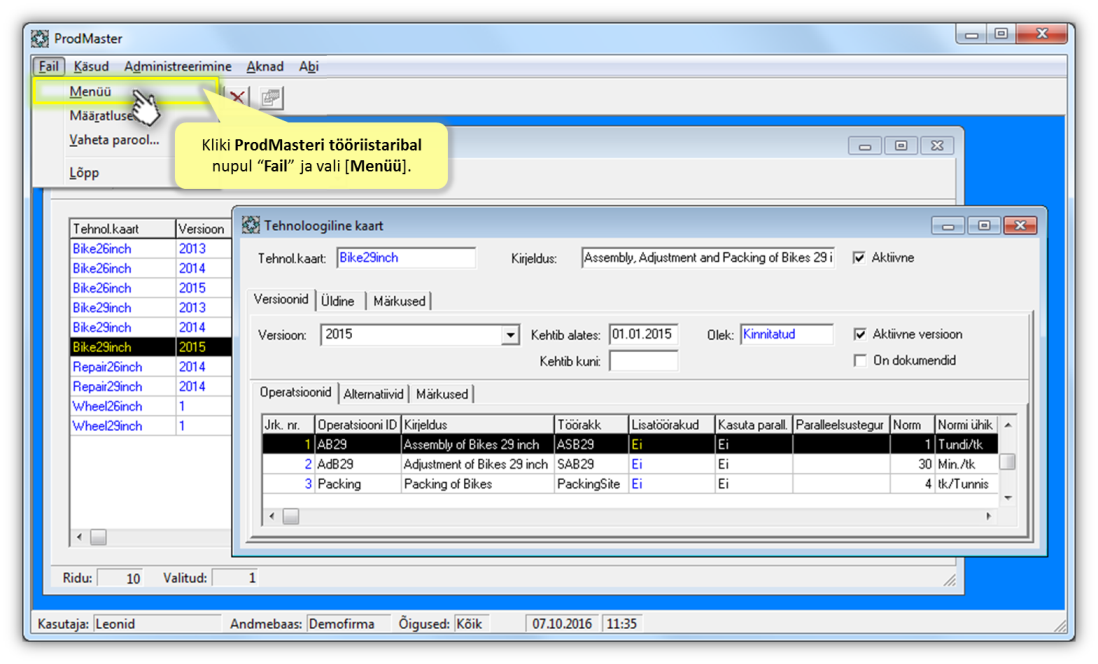
Task: Expand the Versioon dropdown
Action: click(511, 336)
